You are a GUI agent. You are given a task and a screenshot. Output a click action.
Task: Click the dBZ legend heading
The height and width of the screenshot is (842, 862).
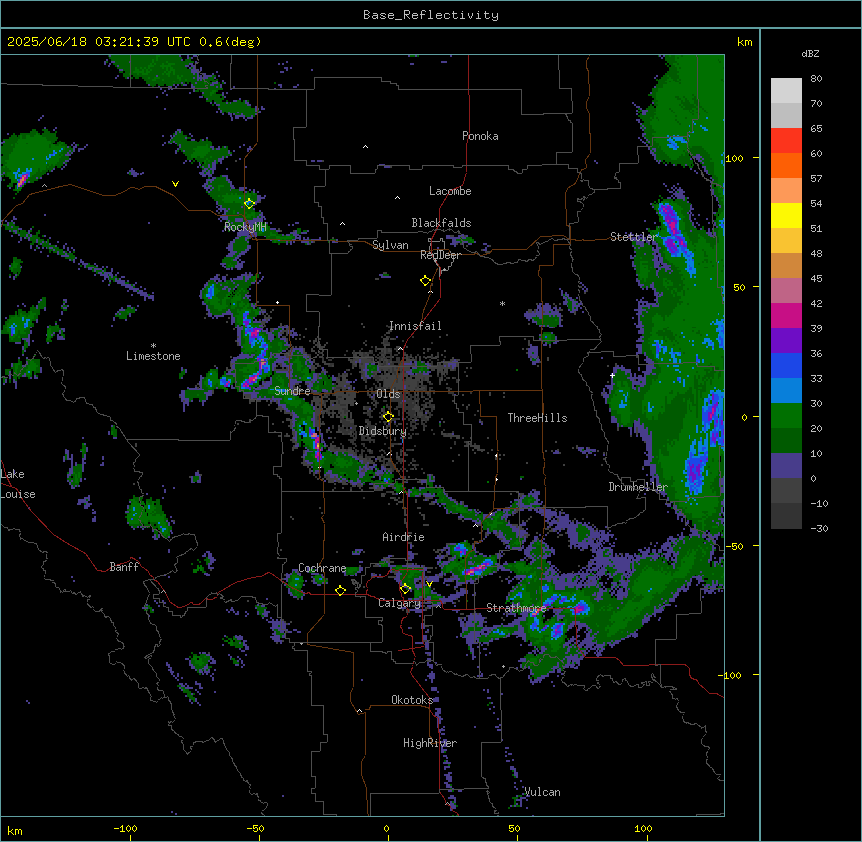tap(810, 53)
